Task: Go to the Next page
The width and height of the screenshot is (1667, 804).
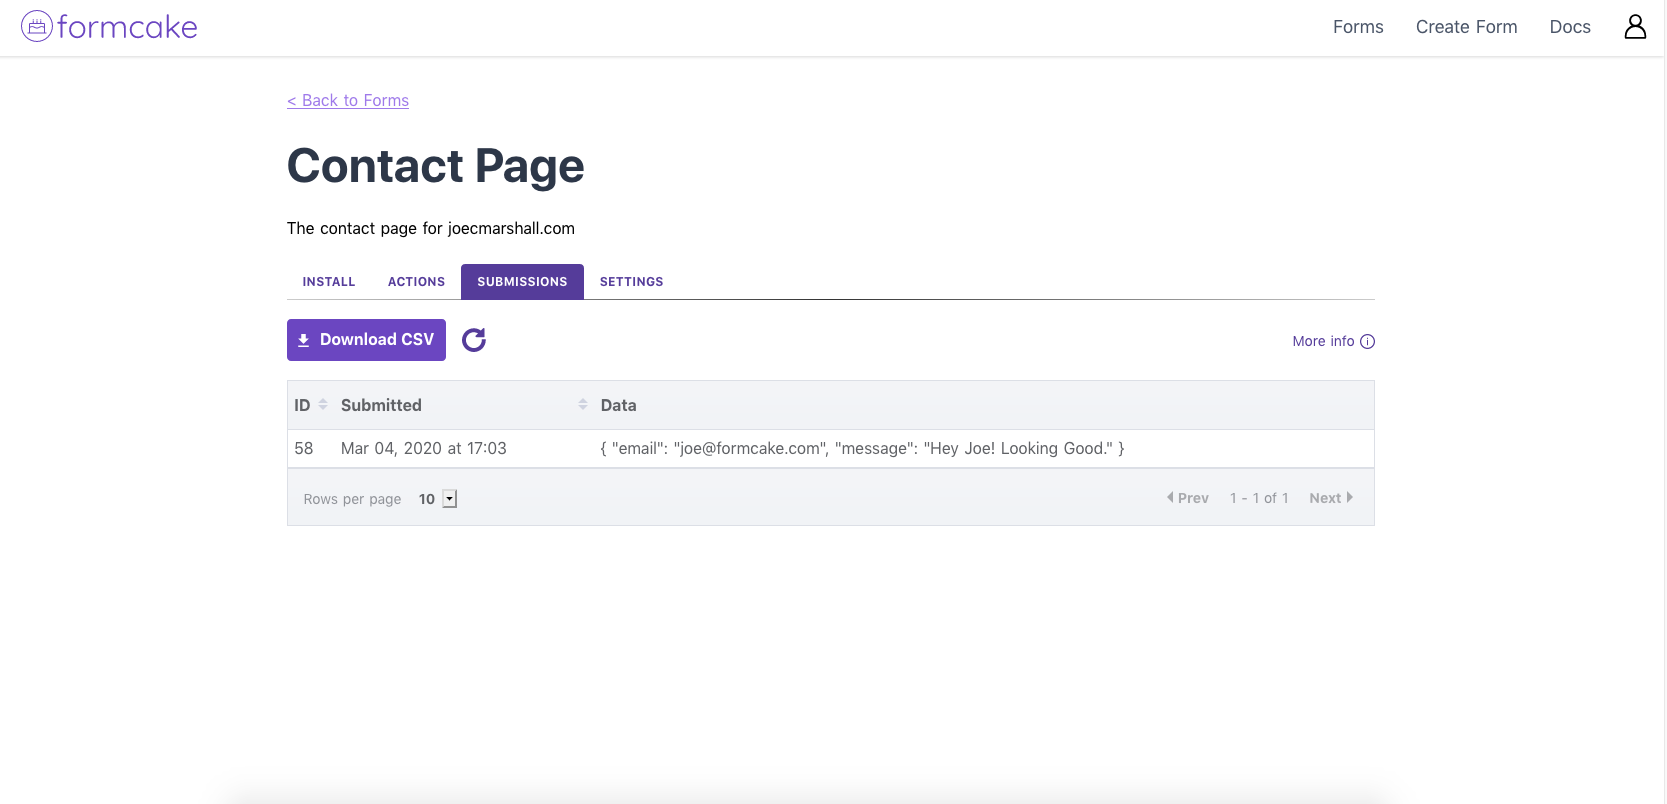Action: click(x=1331, y=498)
